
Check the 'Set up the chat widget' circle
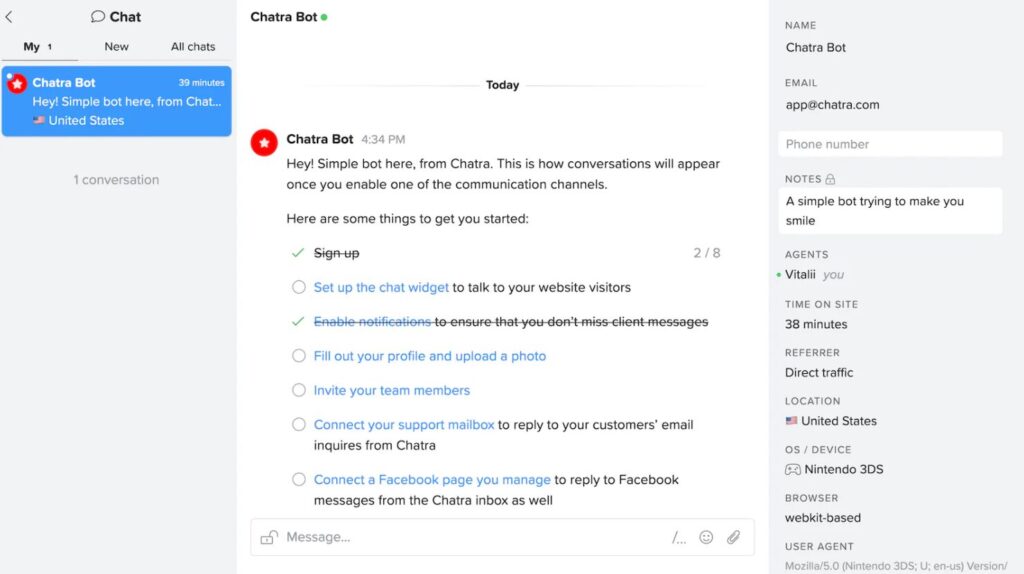298,287
